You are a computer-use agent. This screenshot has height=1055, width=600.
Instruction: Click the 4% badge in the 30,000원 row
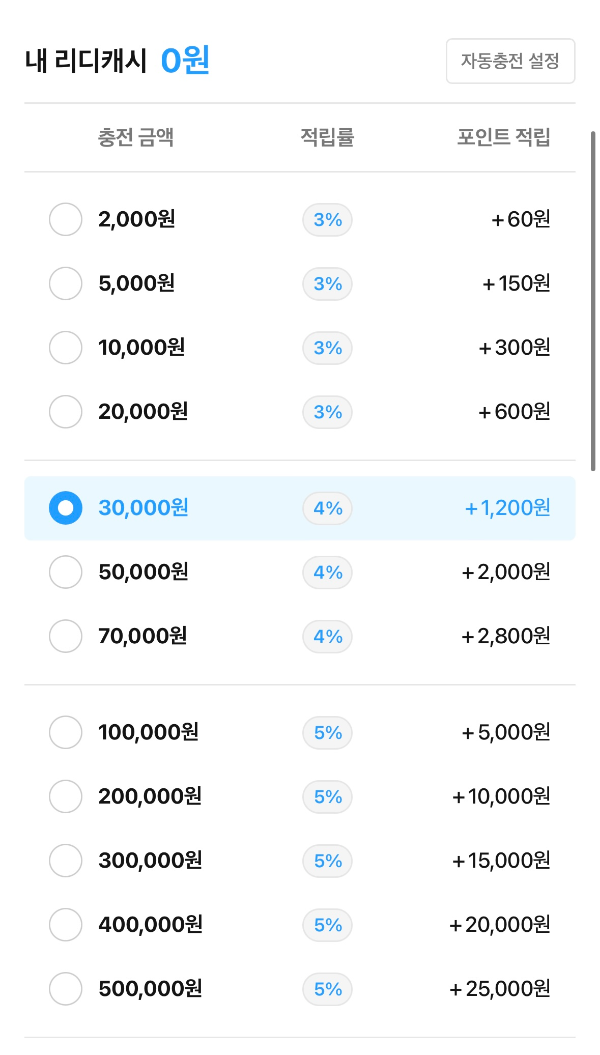(328, 508)
